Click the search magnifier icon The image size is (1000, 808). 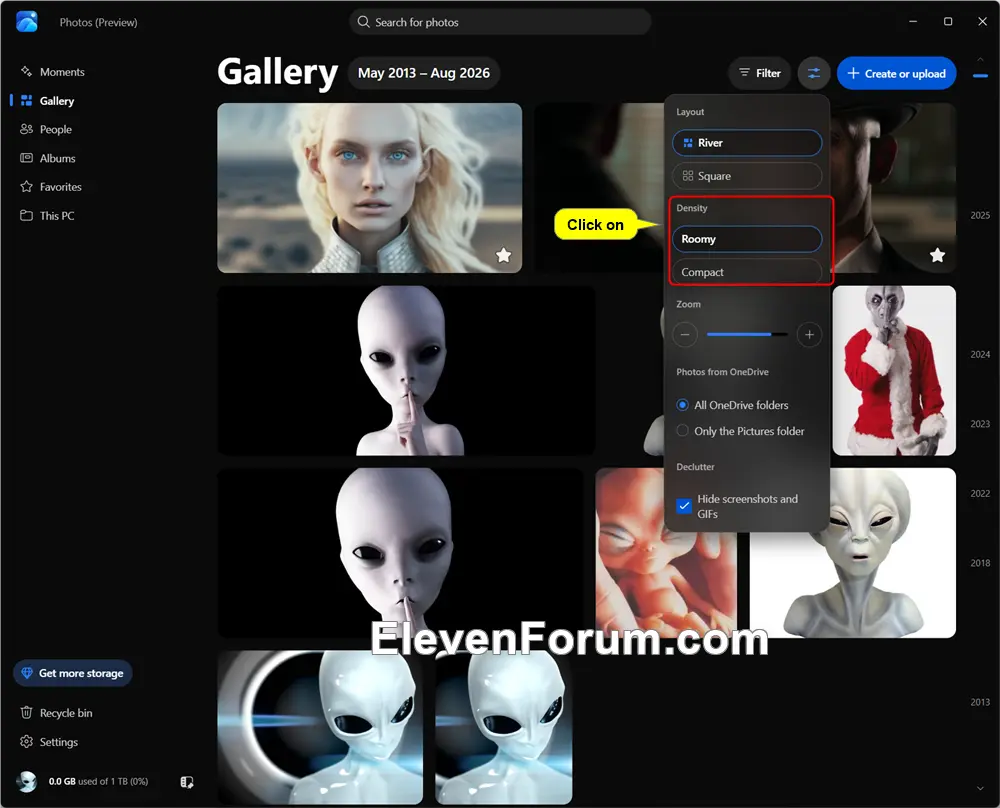(x=364, y=22)
